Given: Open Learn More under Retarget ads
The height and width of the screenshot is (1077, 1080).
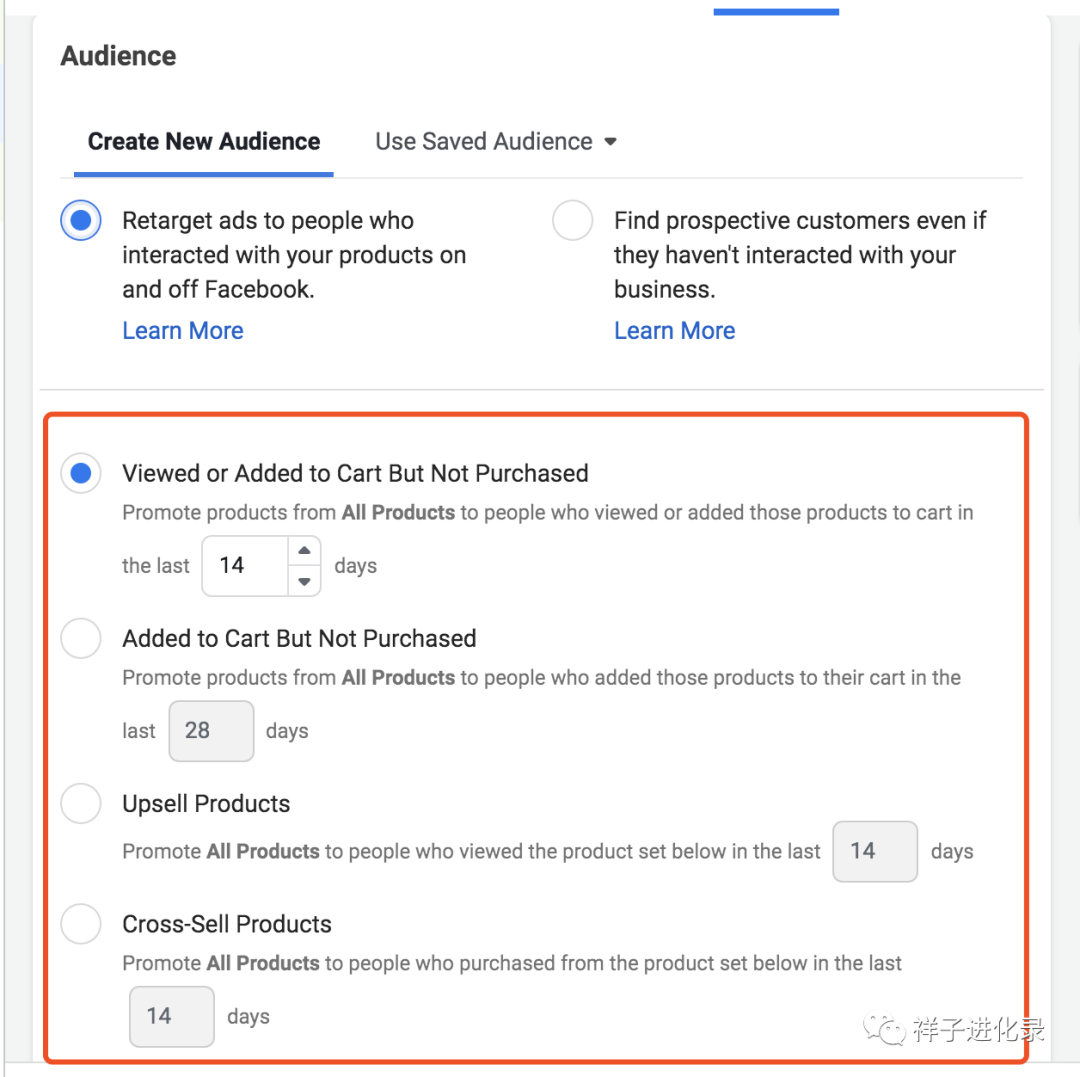Looking at the screenshot, I should point(183,331).
